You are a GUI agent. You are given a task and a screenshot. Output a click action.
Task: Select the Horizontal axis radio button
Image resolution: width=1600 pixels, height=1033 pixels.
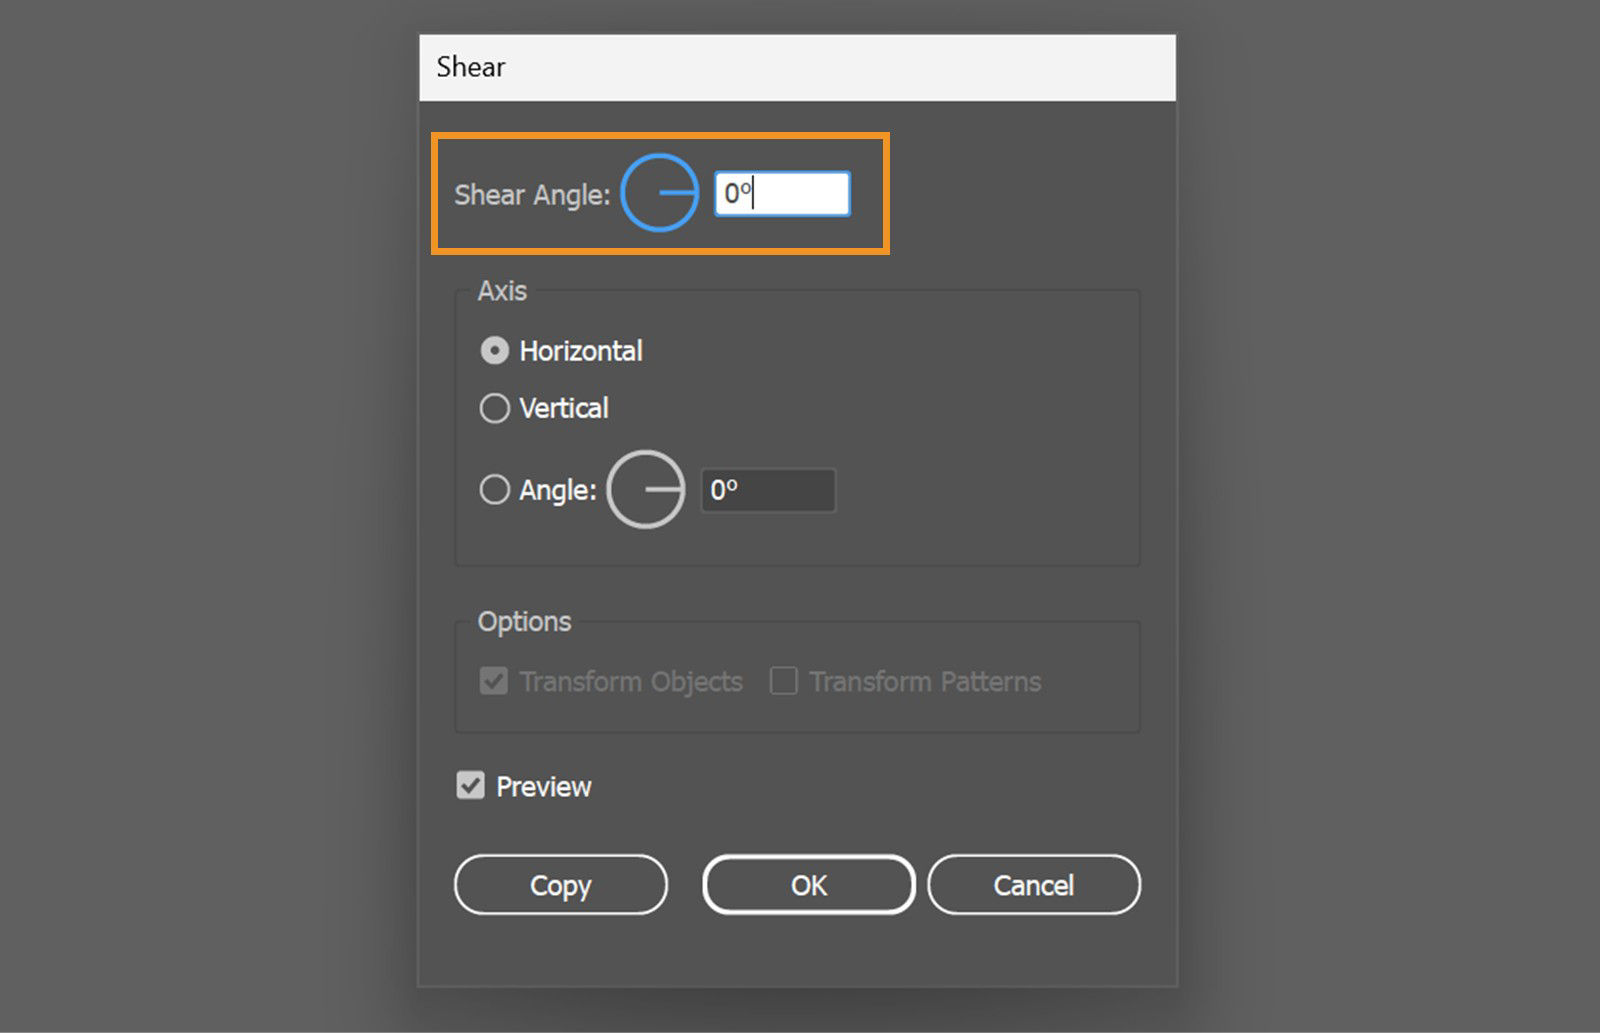pos(494,350)
